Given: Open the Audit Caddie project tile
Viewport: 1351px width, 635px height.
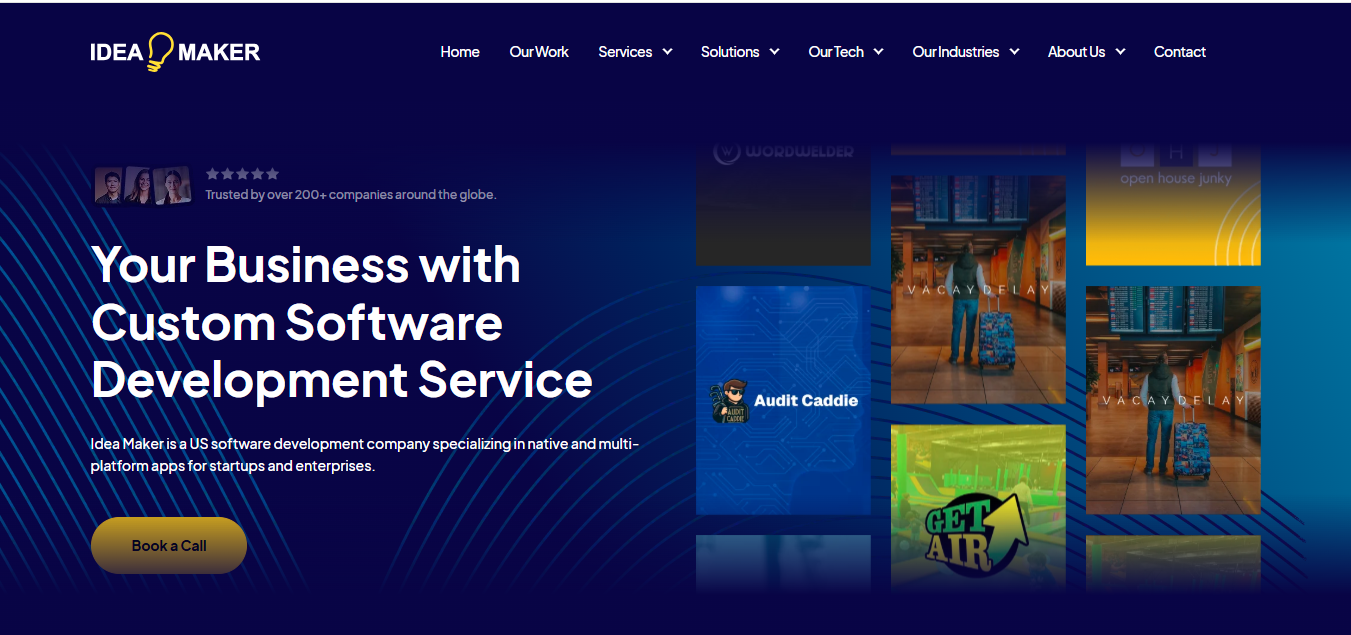Looking at the screenshot, I should (x=783, y=400).
